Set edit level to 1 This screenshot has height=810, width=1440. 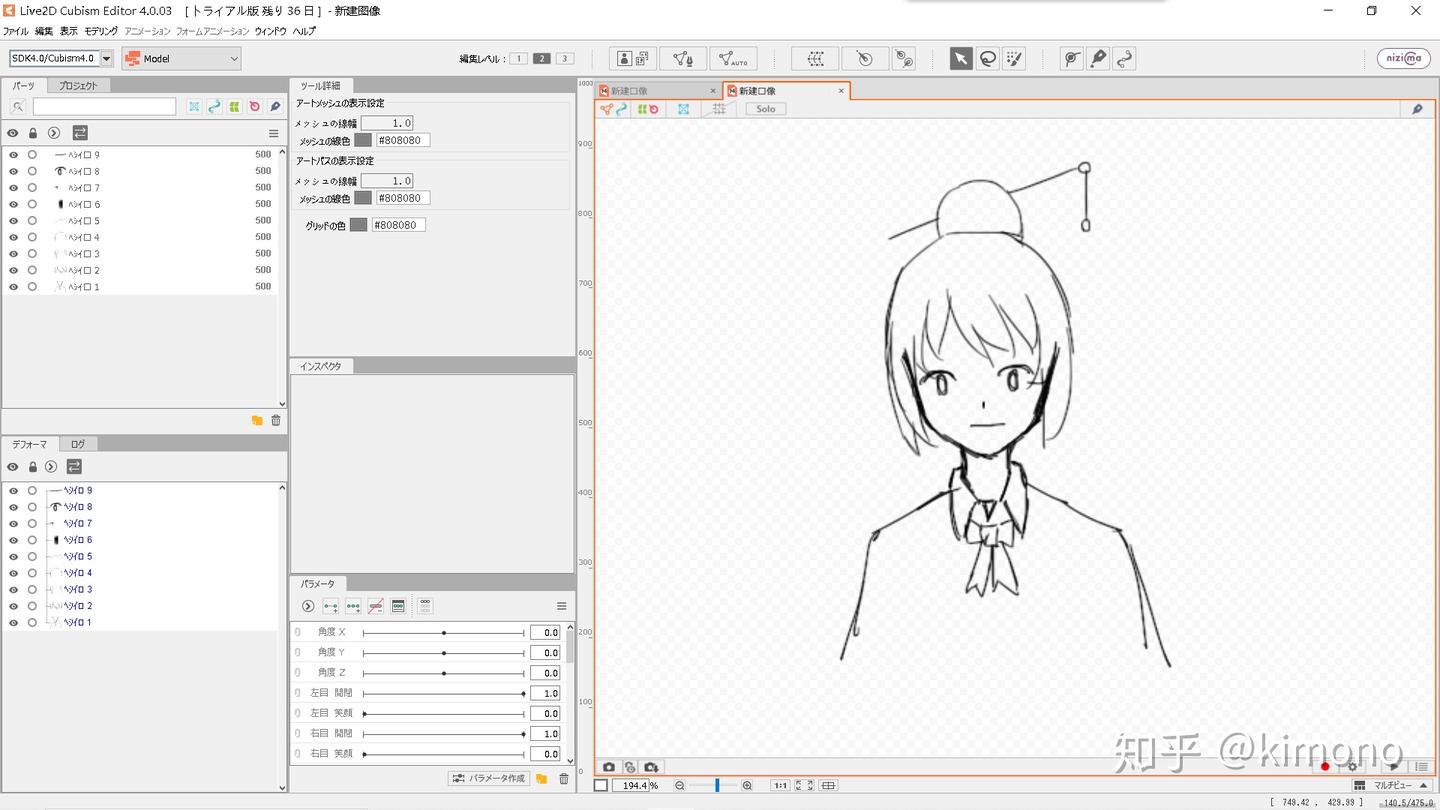pos(518,59)
